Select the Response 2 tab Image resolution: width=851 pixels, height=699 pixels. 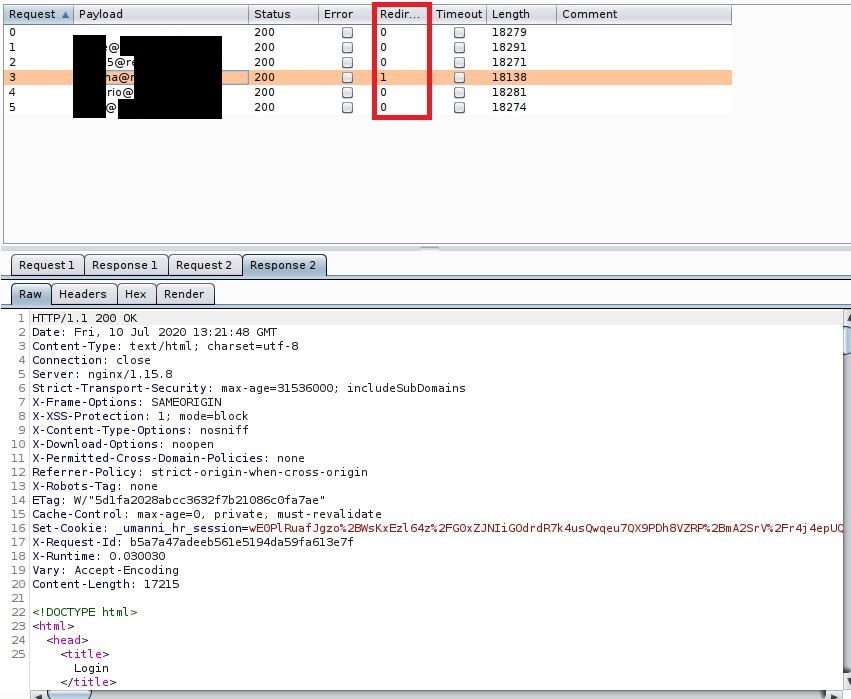(x=284, y=265)
